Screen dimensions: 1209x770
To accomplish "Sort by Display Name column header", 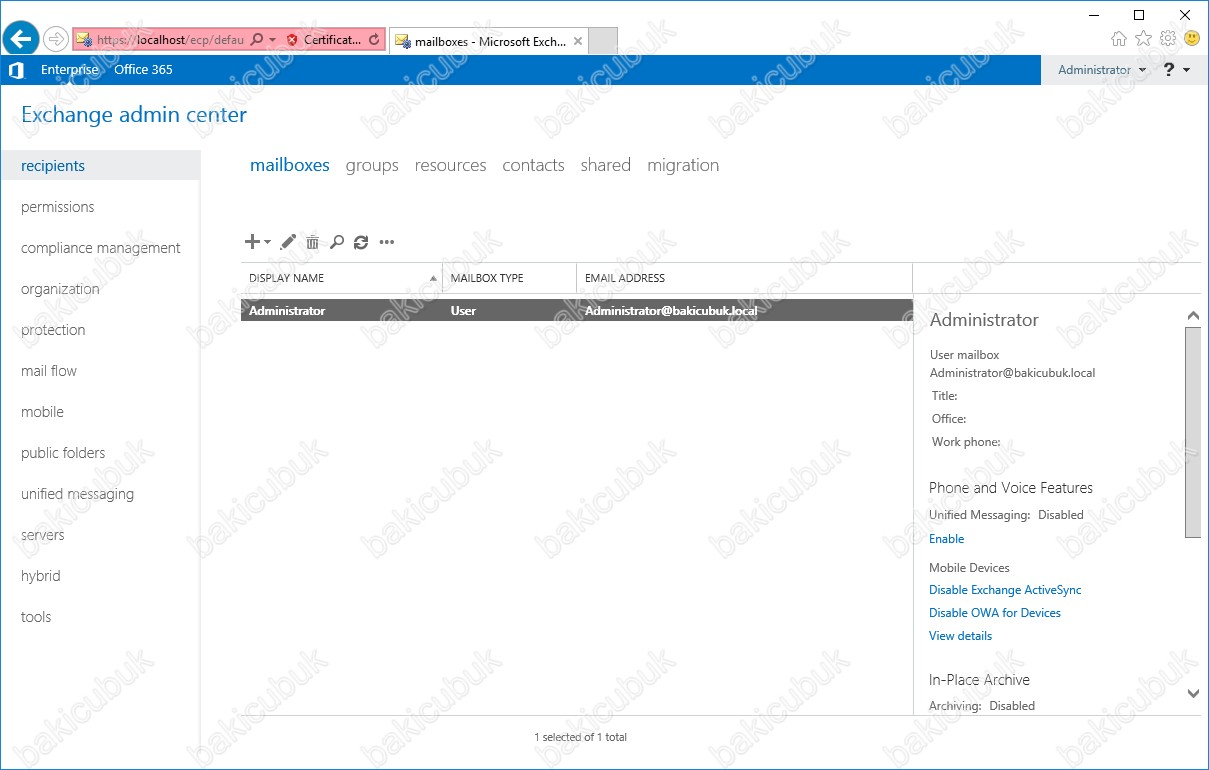I will [341, 278].
